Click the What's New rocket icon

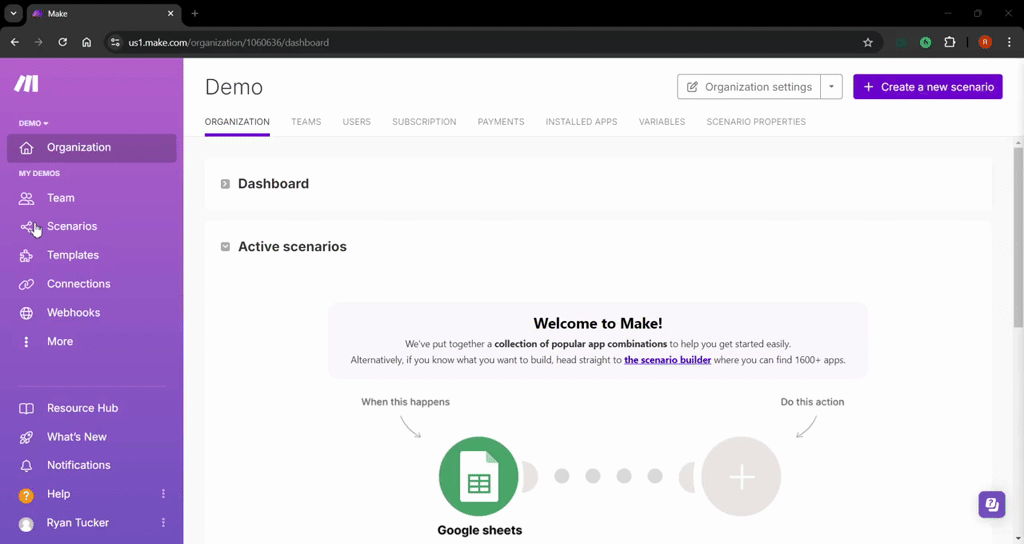click(26, 437)
